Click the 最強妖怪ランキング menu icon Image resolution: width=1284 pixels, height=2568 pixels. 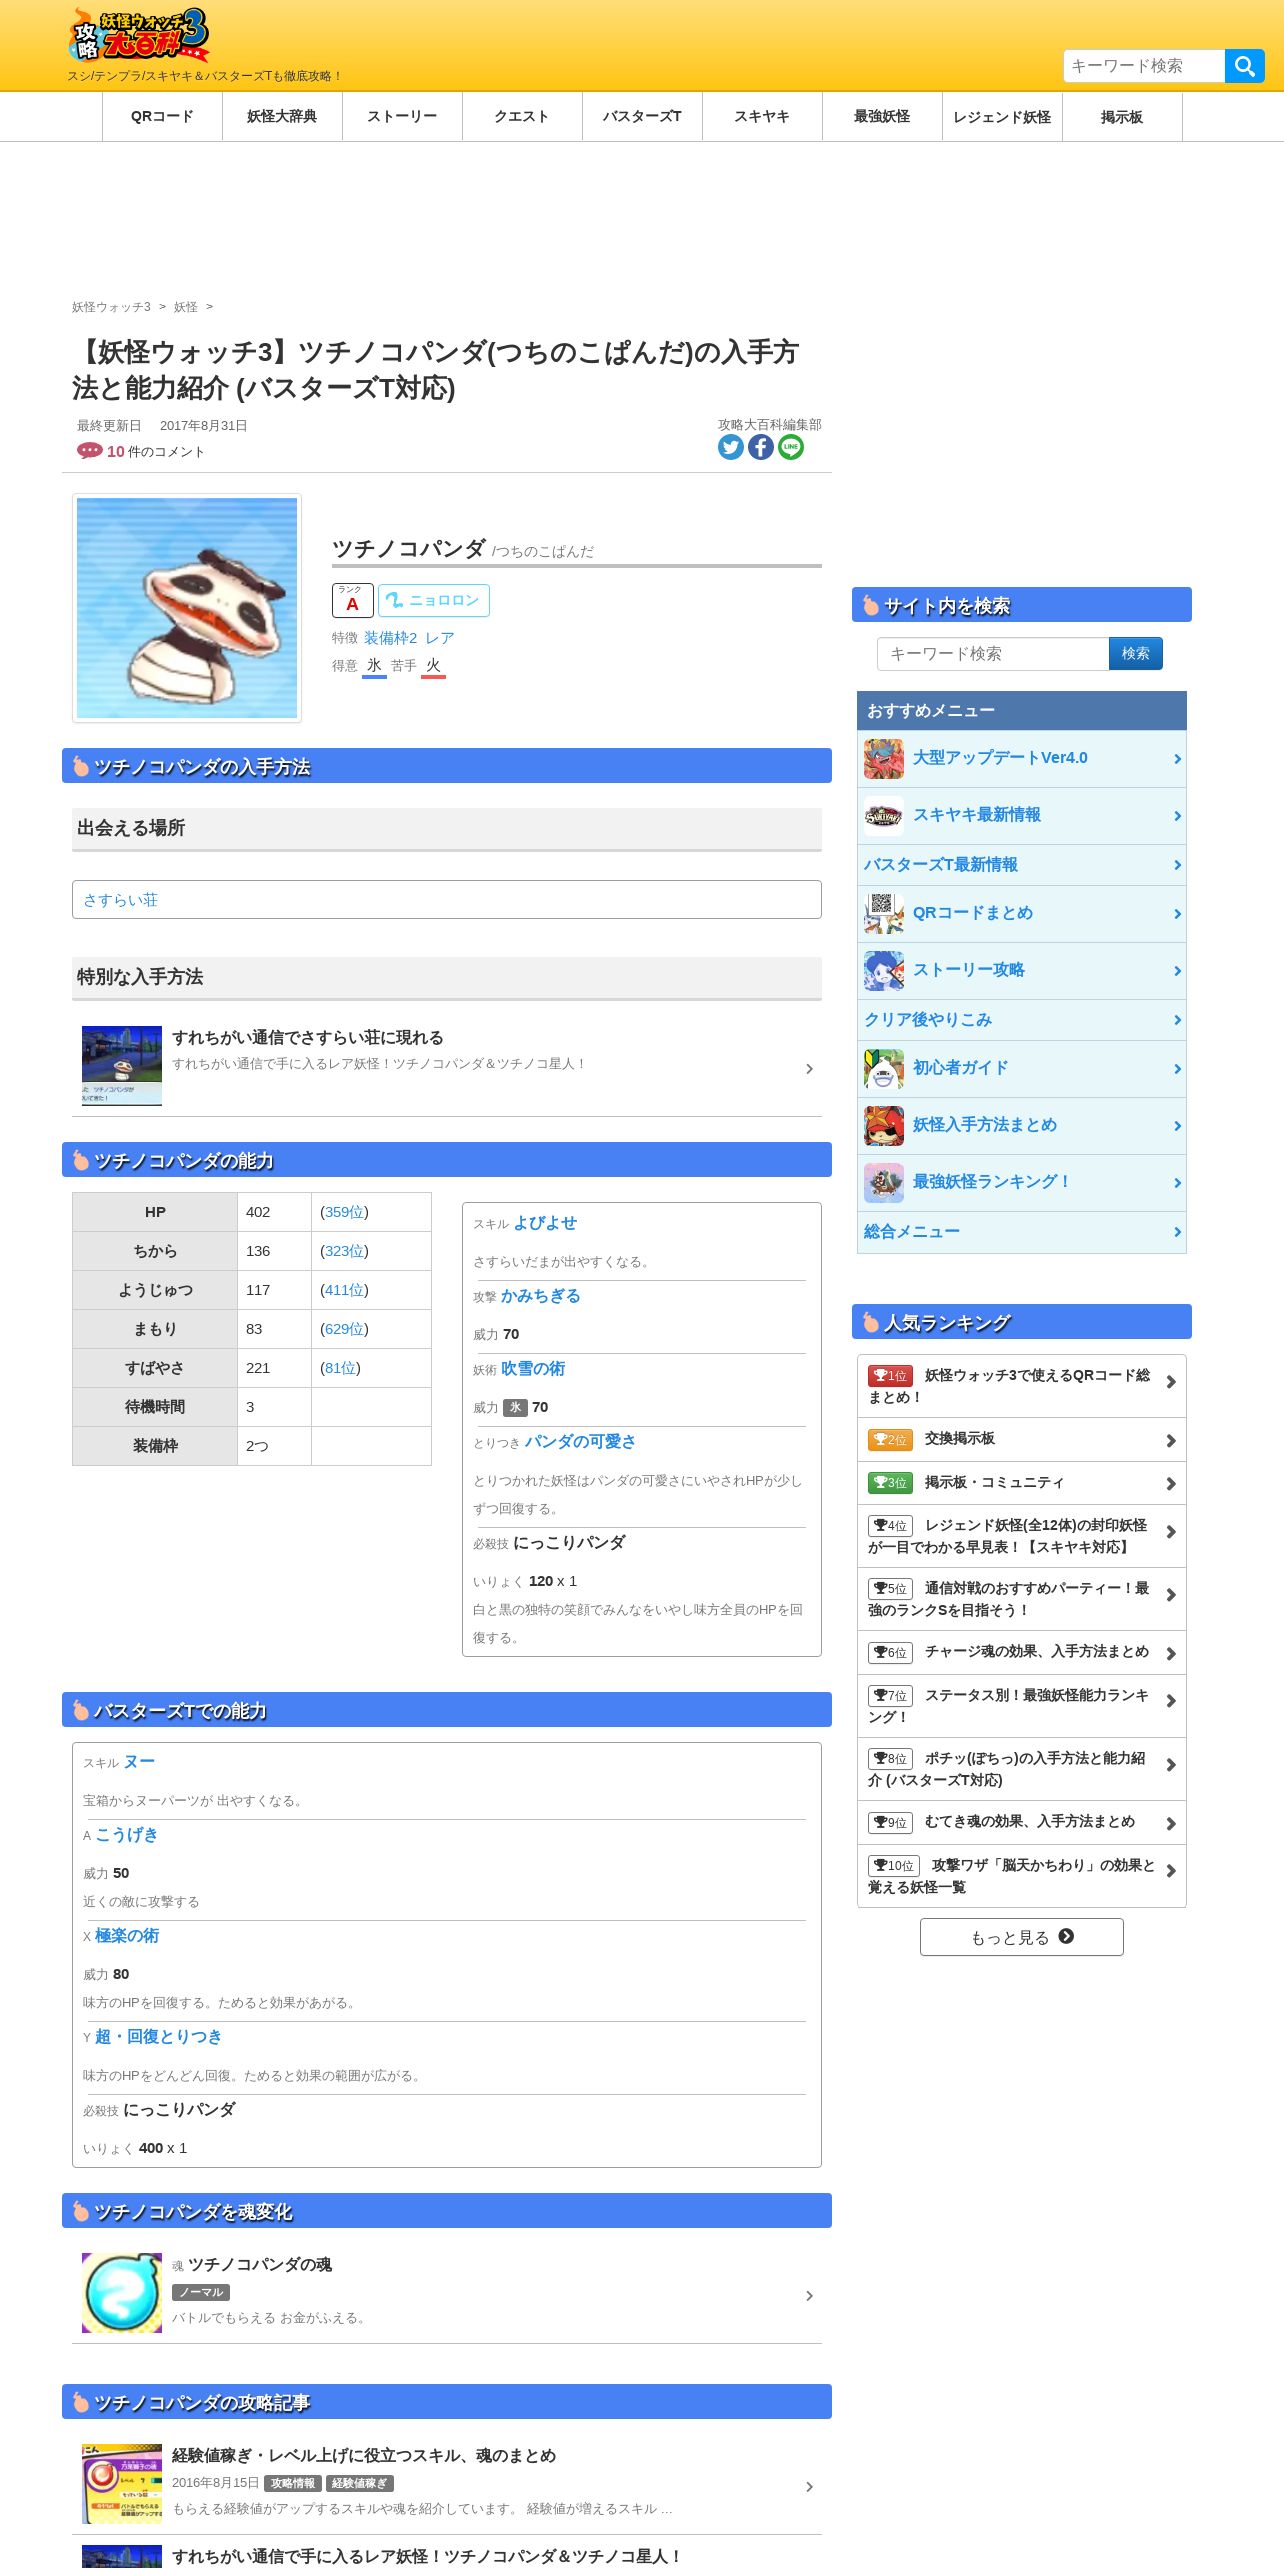(x=884, y=1183)
